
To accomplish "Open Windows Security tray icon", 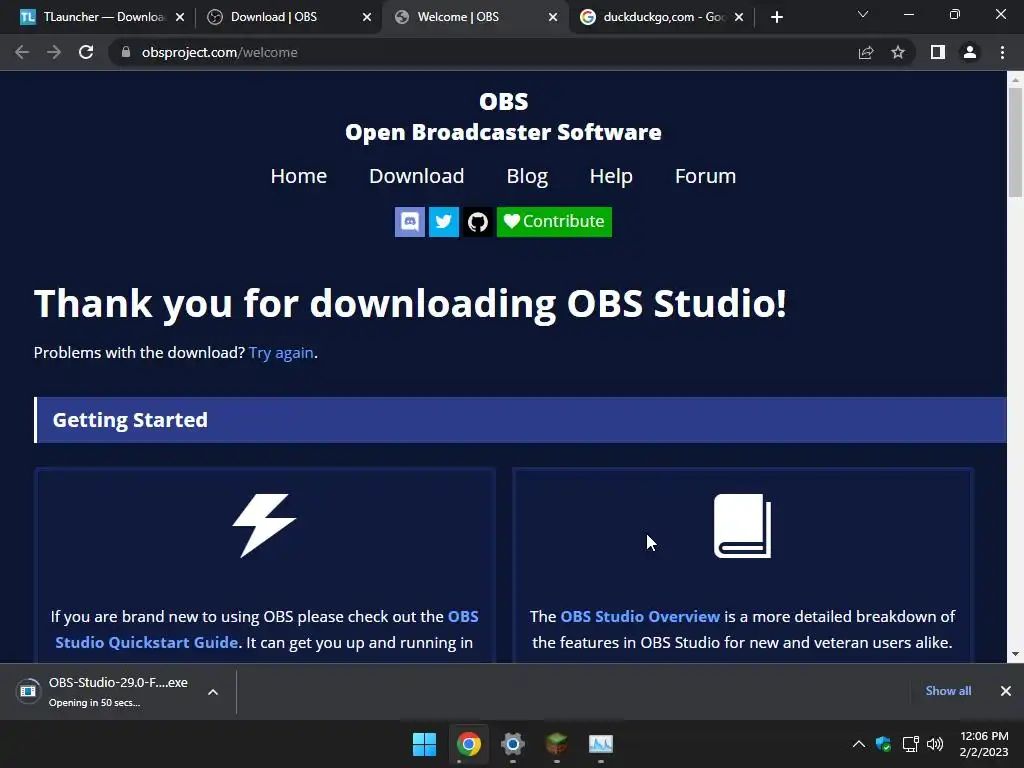I will point(884,744).
